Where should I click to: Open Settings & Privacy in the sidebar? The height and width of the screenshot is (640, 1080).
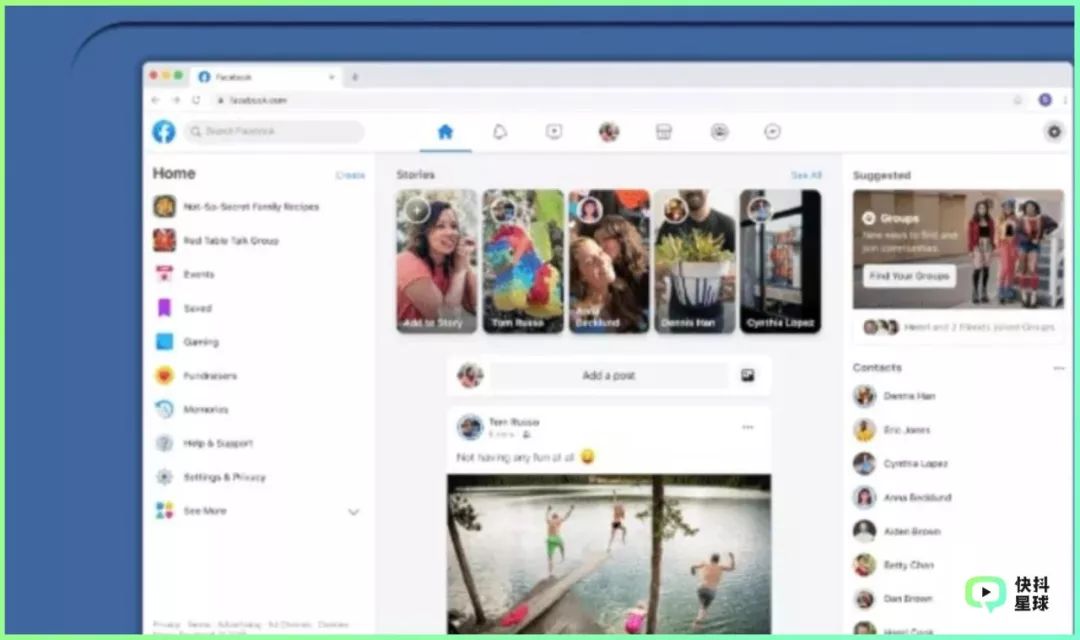[209, 477]
